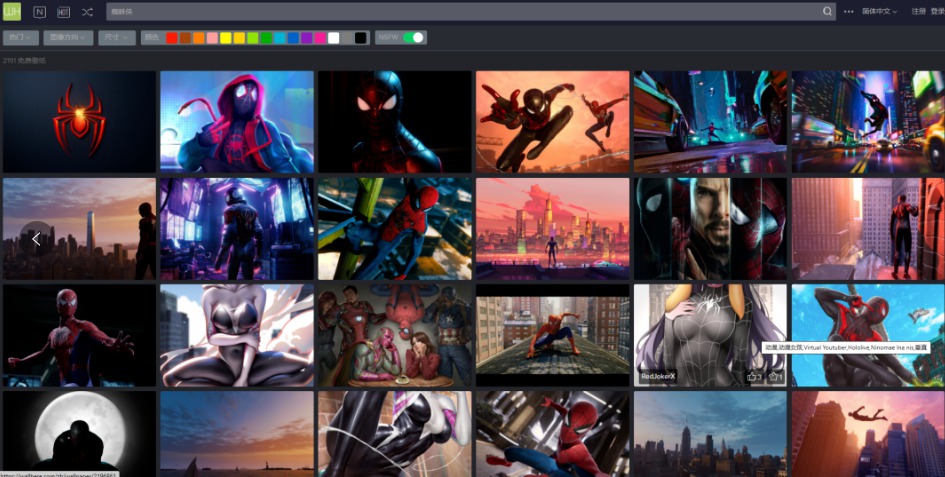Open the red spider logo wallpaper thumbnail
Image resolution: width=945 pixels, height=477 pixels.
[79, 121]
